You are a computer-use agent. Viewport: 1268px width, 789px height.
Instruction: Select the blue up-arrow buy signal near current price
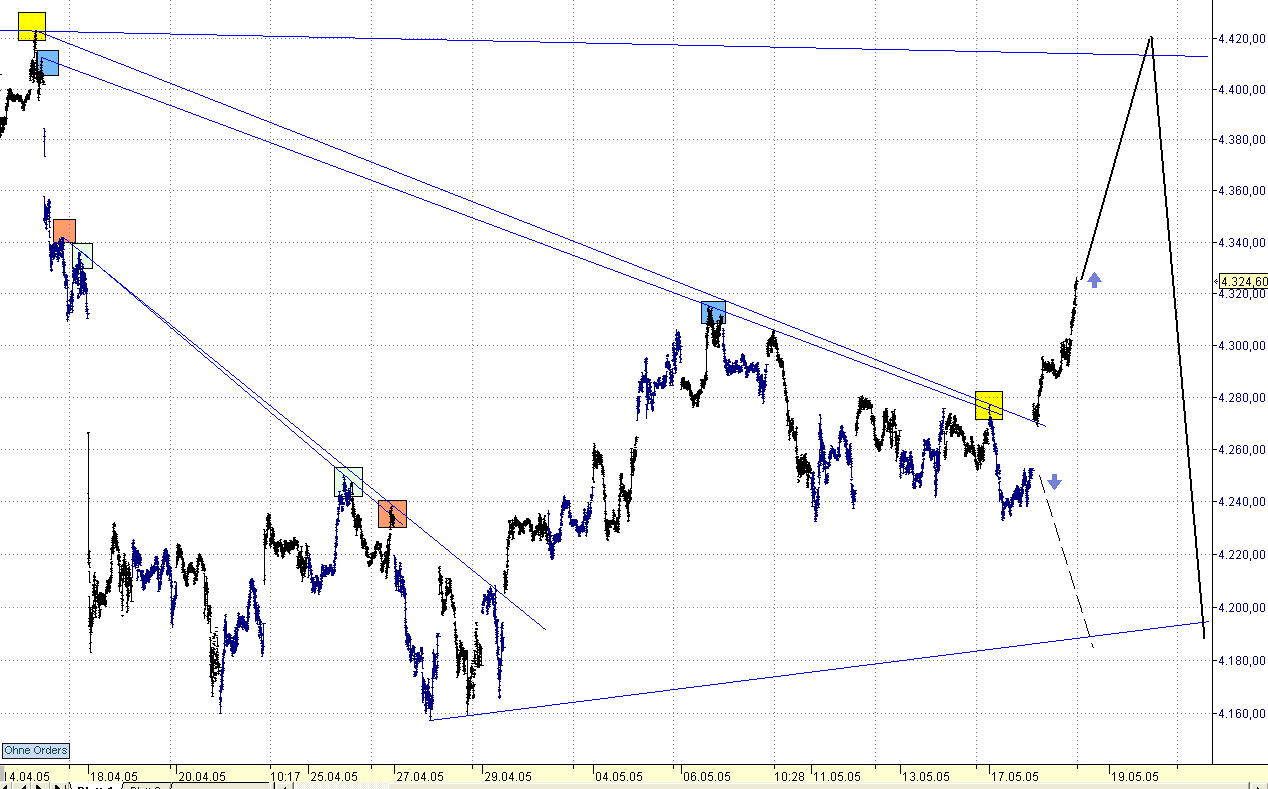[1093, 281]
